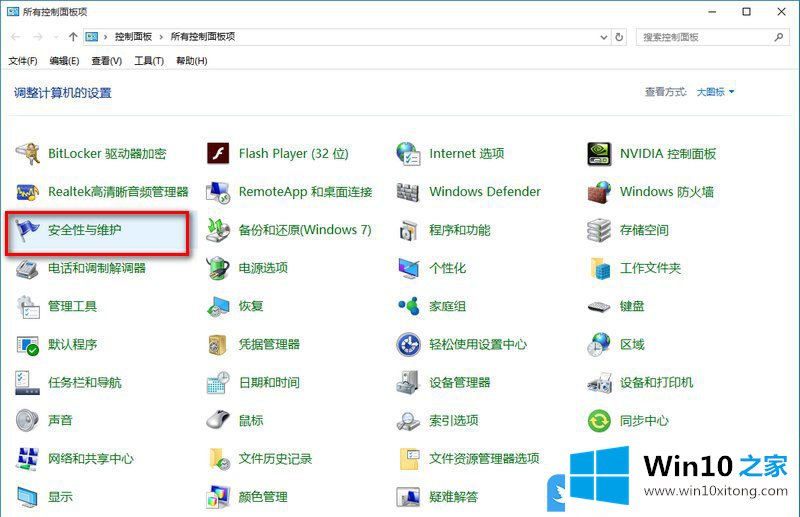Go up one folder level

pyautogui.click(x=73, y=37)
